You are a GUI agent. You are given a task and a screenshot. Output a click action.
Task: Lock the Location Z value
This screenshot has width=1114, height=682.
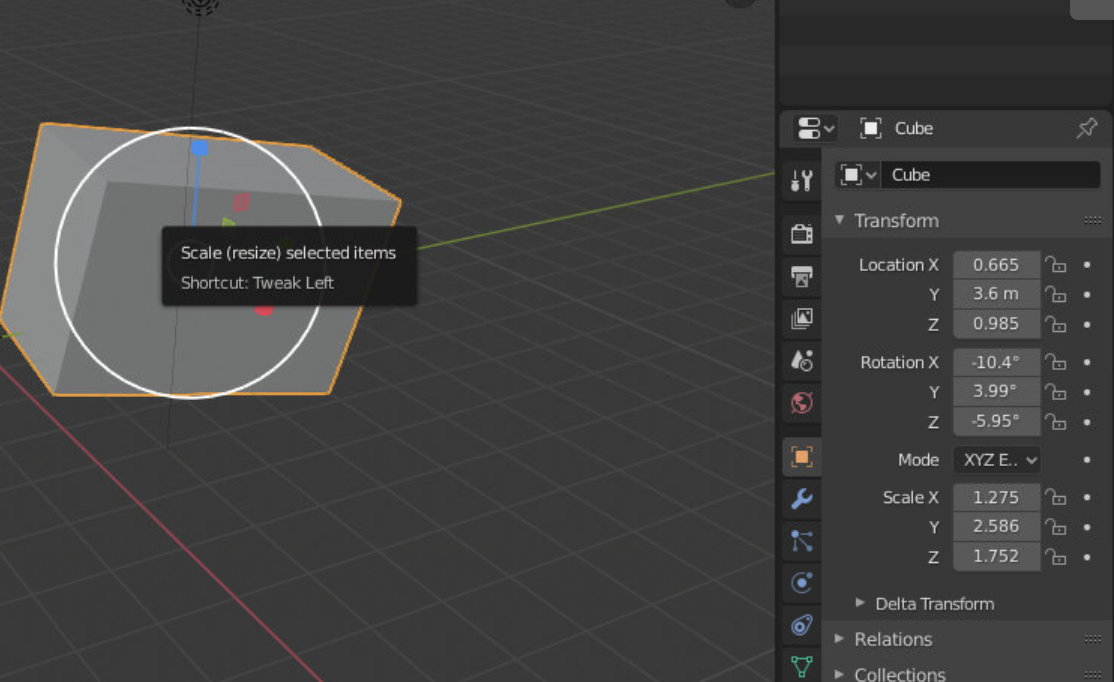click(1056, 325)
